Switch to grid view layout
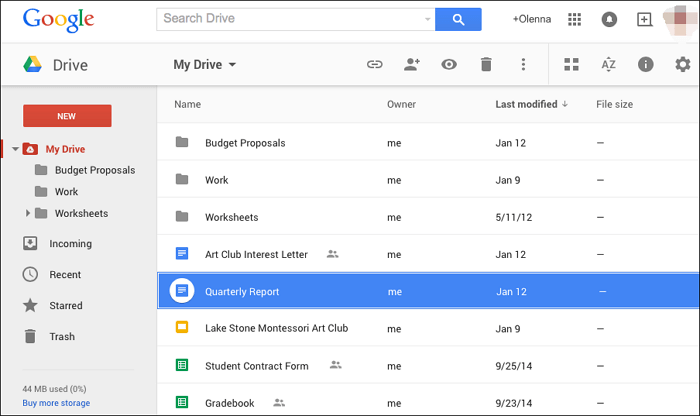This screenshot has height=416, width=700. (571, 65)
